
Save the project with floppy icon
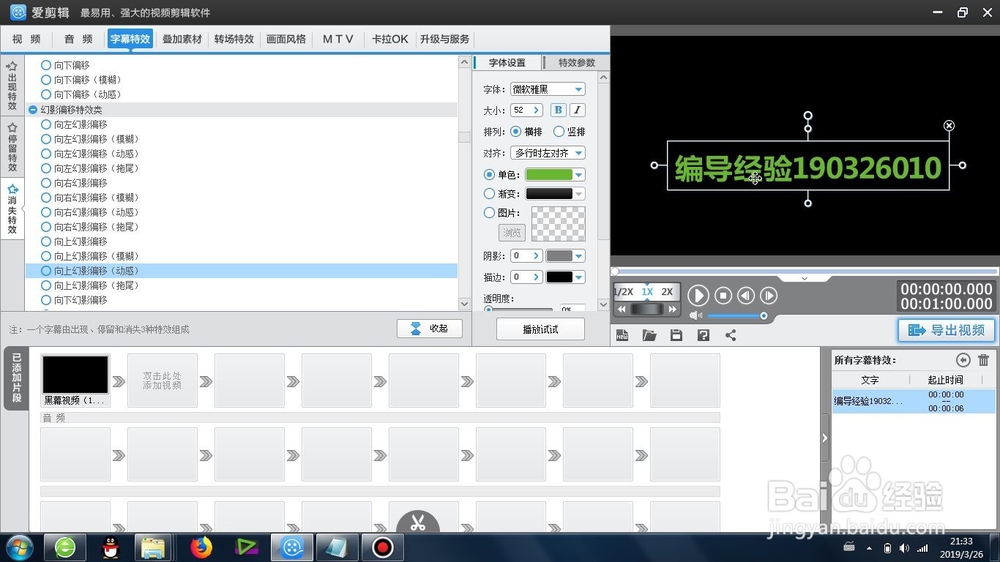(676, 336)
